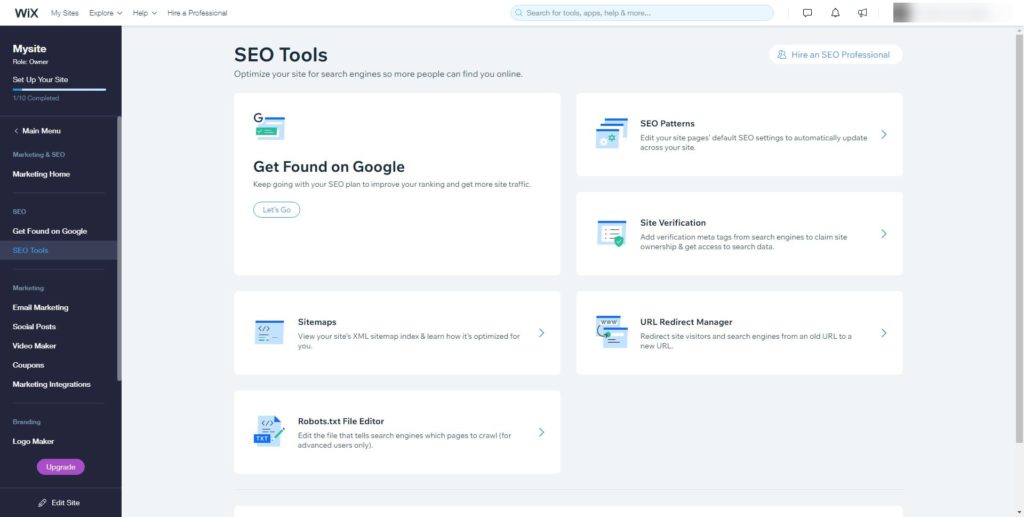Click the megaphone announcements icon
Viewport: 1024px width, 517px height.
862,13
